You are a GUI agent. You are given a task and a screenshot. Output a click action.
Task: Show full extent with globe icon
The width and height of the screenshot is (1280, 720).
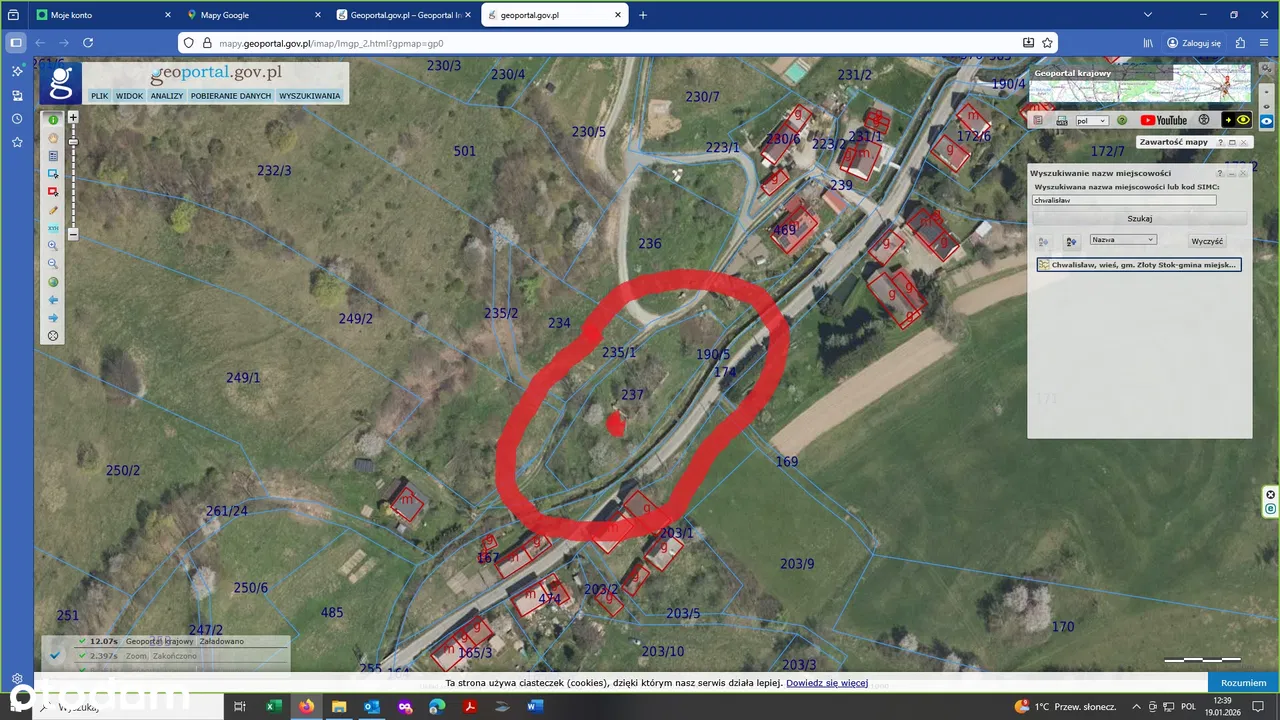[53, 282]
